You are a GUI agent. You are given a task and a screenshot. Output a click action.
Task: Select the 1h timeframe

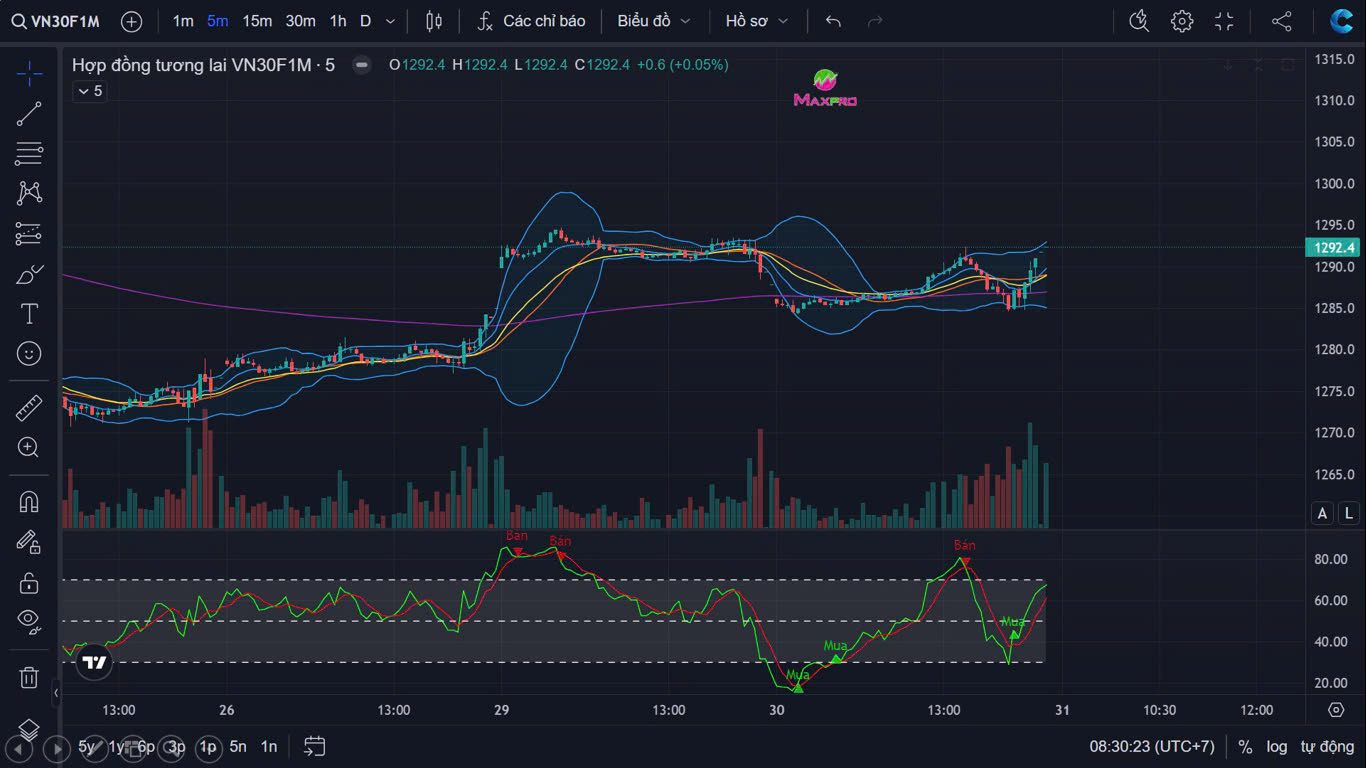338,21
